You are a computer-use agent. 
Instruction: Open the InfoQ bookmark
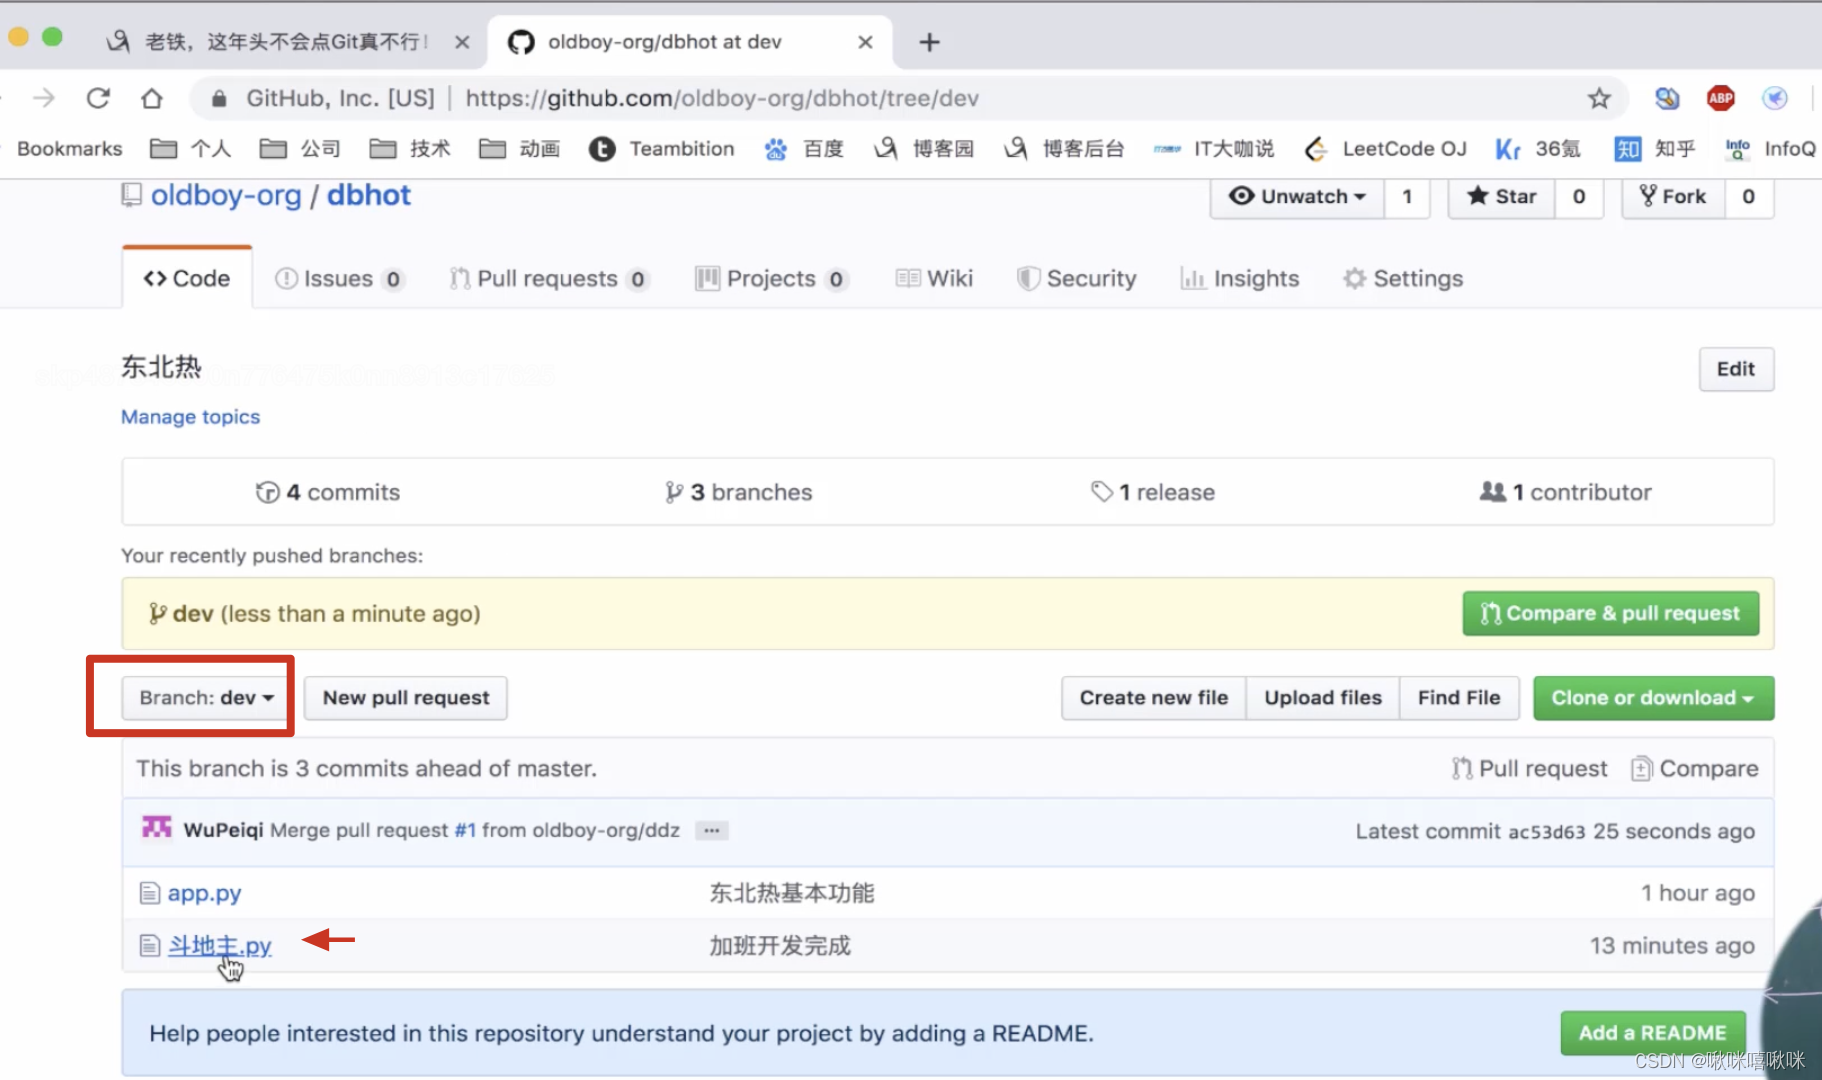pos(1771,149)
